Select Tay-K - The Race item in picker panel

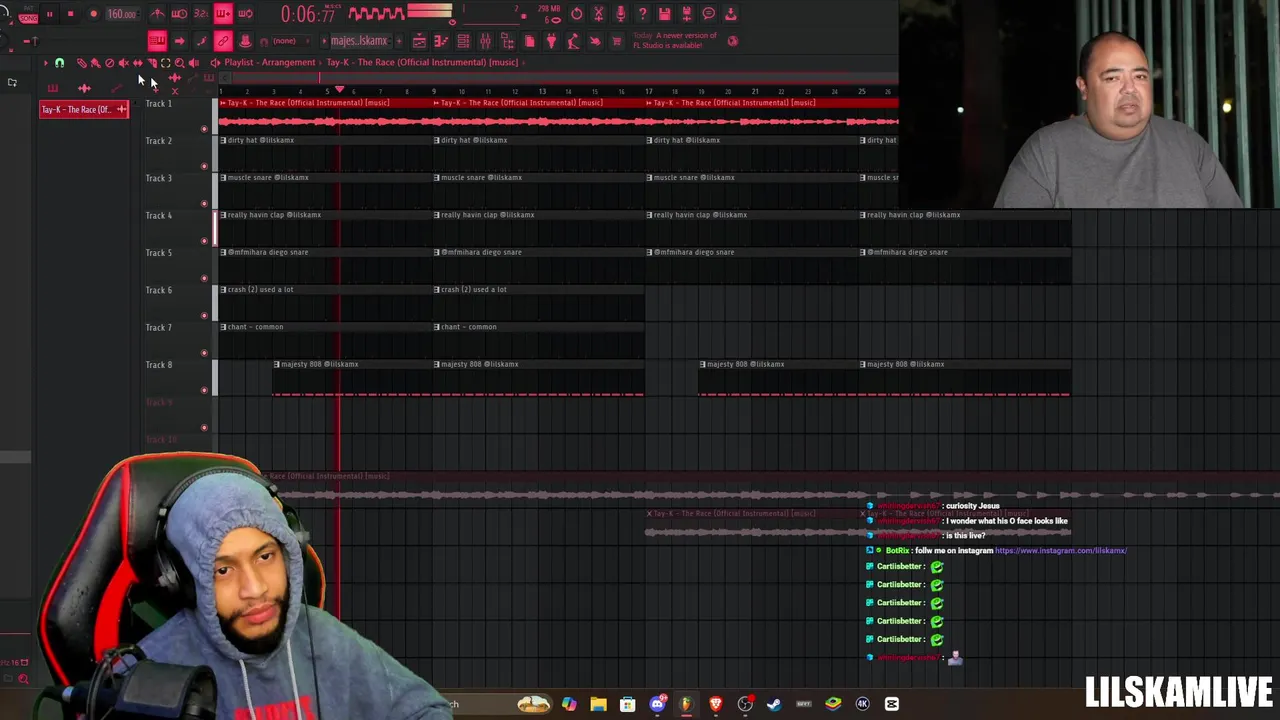tap(84, 109)
